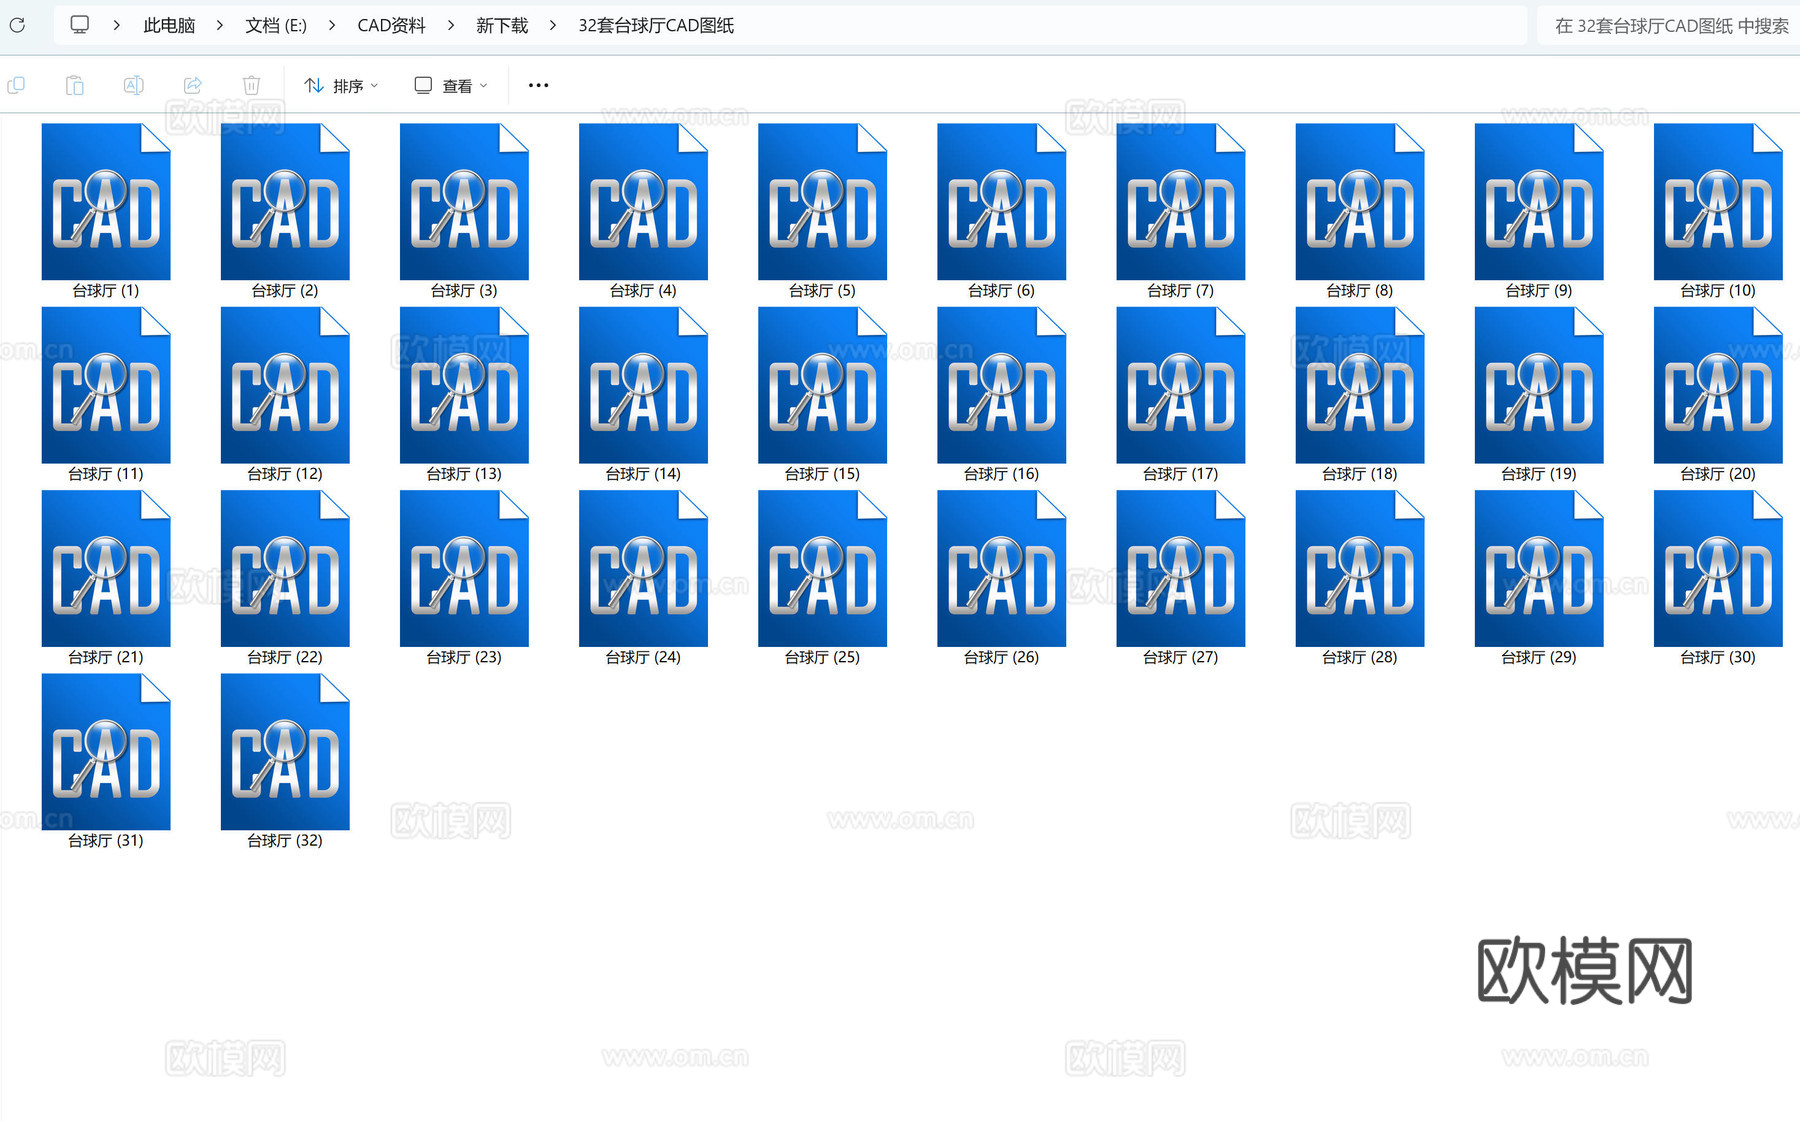The width and height of the screenshot is (1800, 1121).
Task: Click the Share icon in the toolbar
Action: click(193, 85)
